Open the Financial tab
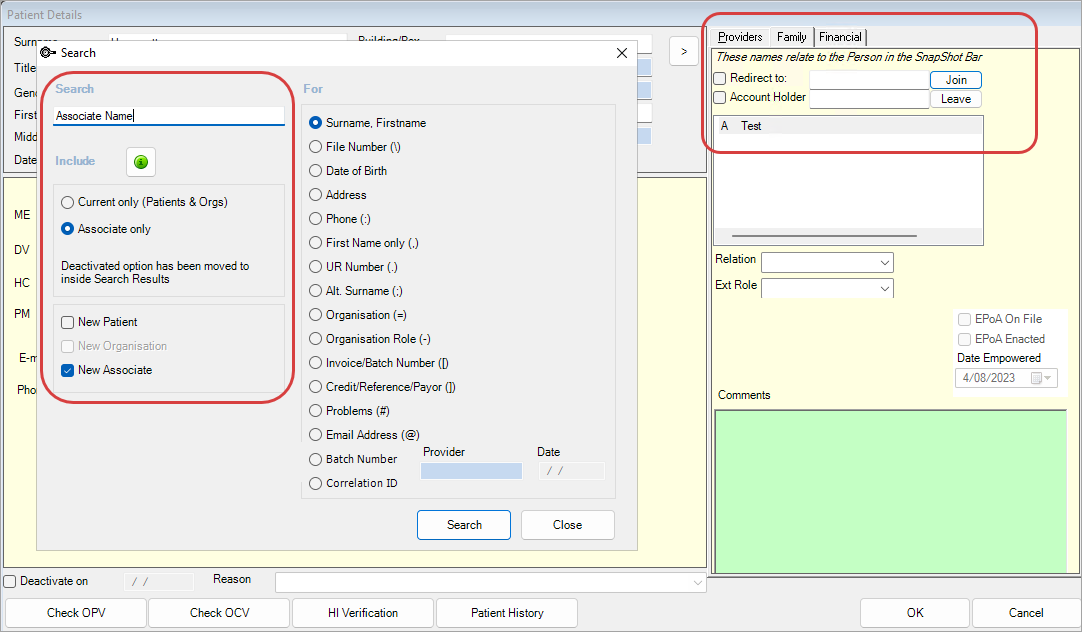Image resolution: width=1082 pixels, height=632 pixels. tap(840, 37)
